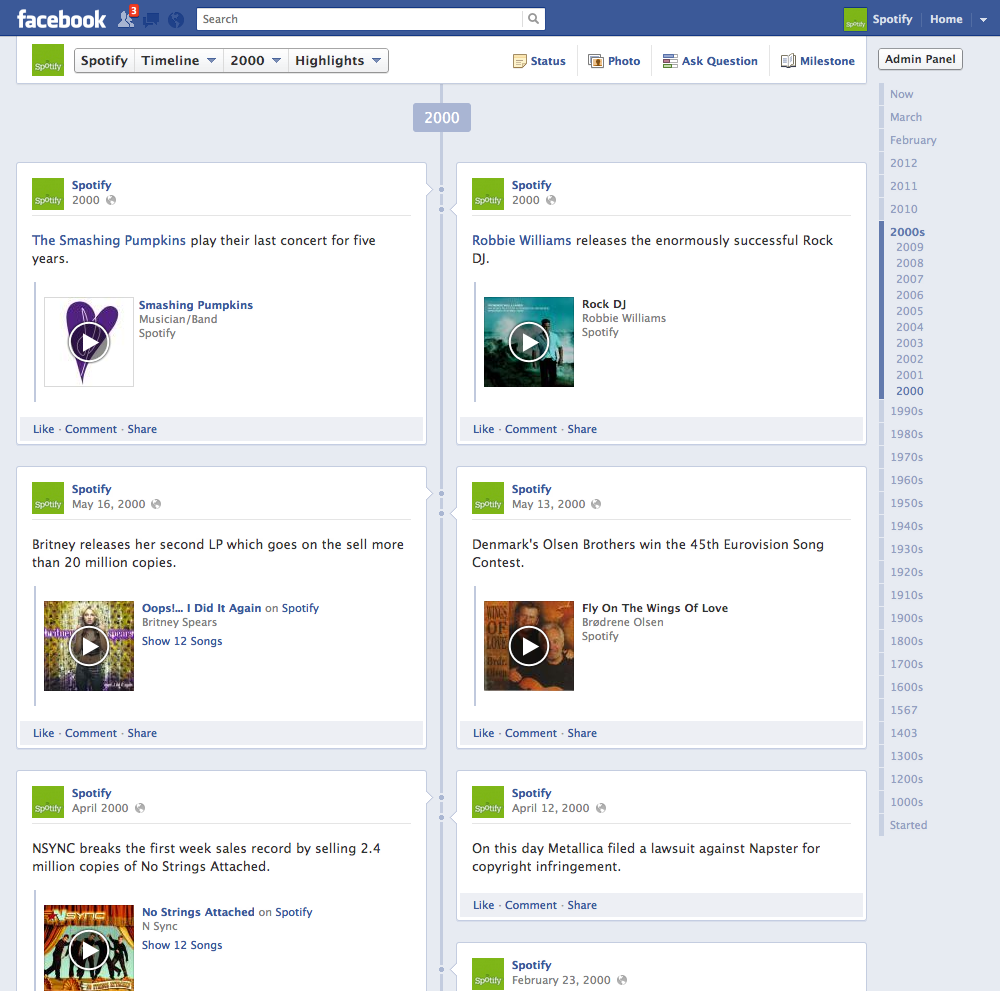Go to Home in top bar
The image size is (1000, 991).
pos(946,19)
